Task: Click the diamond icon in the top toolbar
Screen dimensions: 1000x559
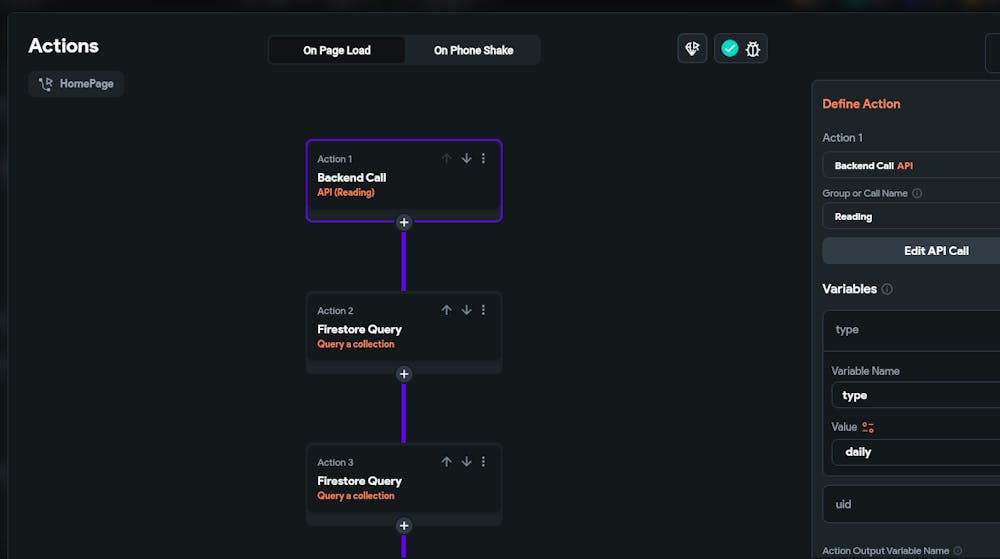Action: click(692, 48)
